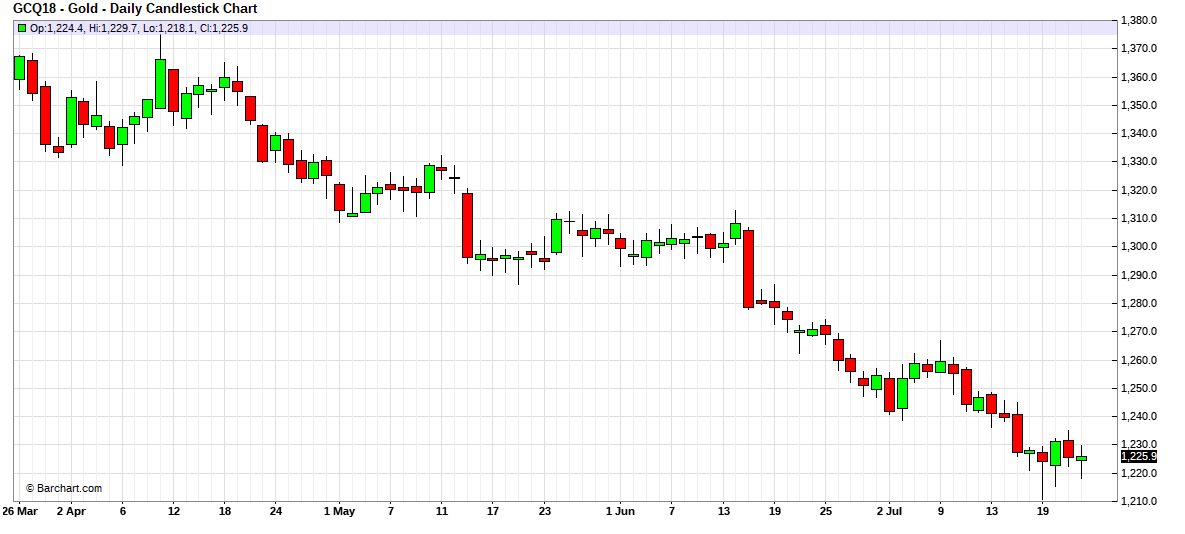The image size is (1185, 534).
Task: Click the 1,350.0 price axis label
Action: click(x=1140, y=105)
